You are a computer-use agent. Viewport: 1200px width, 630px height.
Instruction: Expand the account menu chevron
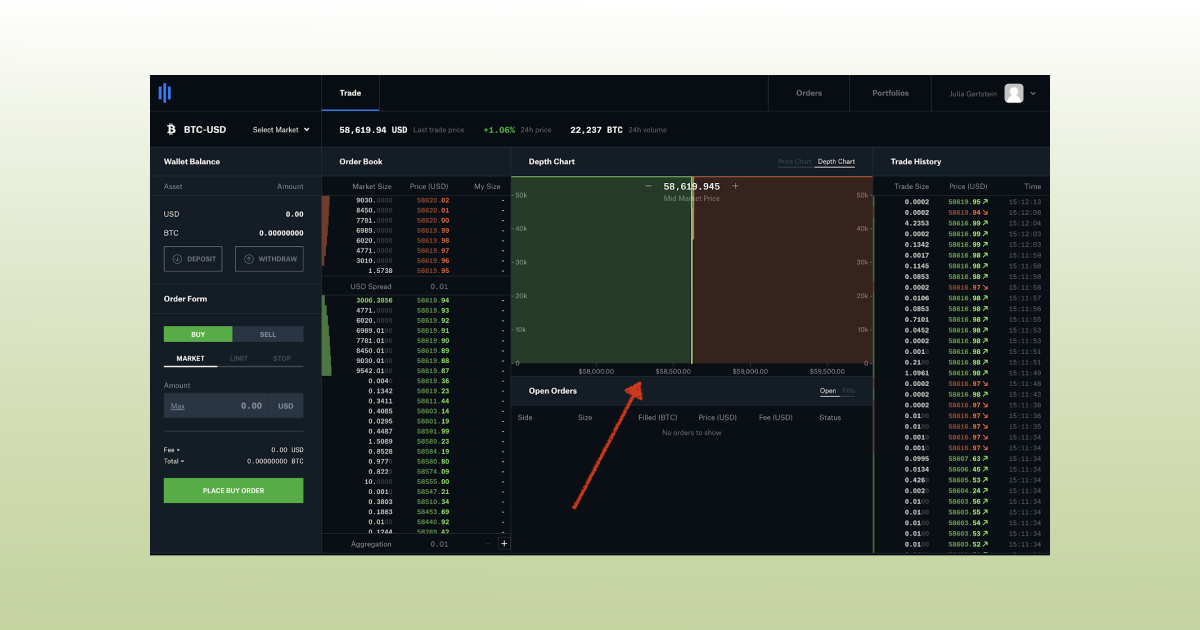click(1033, 93)
